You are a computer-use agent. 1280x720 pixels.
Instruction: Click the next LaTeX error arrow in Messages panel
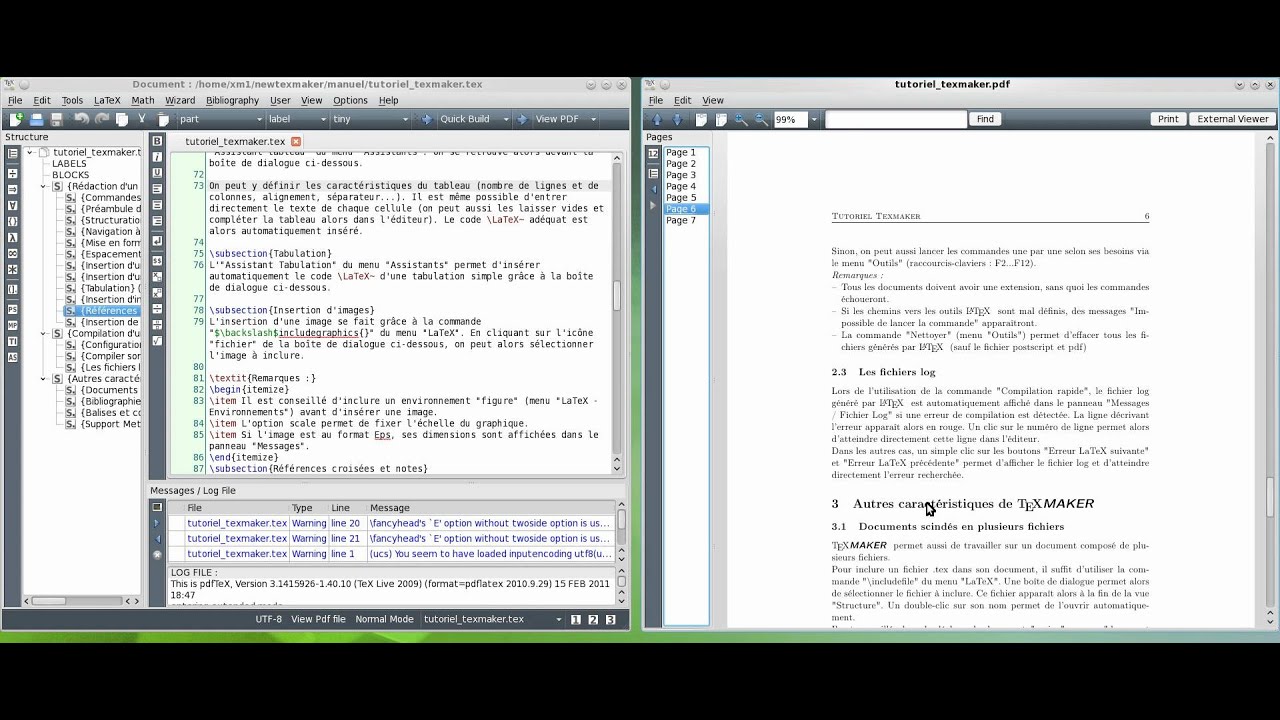pos(157,523)
